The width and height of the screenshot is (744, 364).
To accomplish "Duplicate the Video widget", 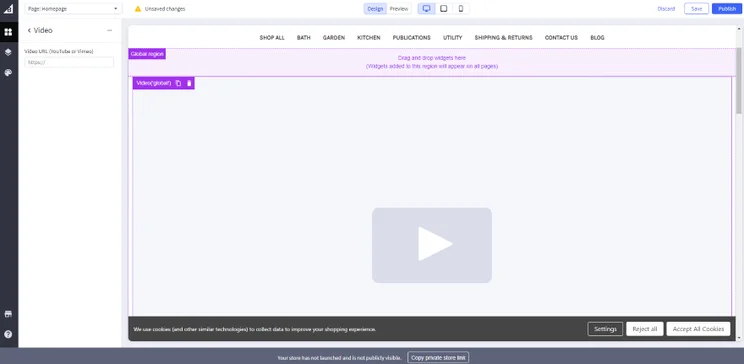I will coord(178,83).
